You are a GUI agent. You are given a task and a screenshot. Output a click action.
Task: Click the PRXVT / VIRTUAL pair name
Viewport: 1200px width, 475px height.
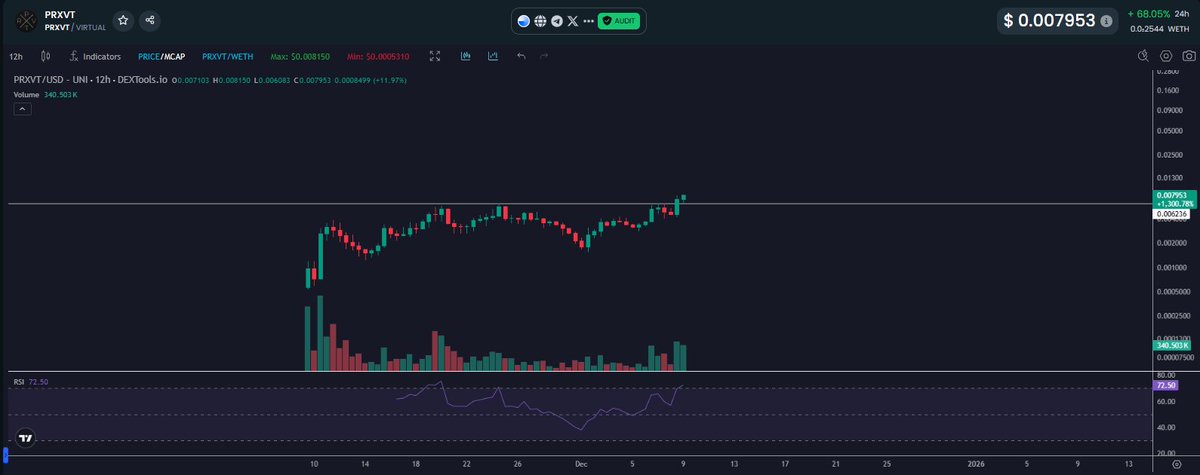click(74, 28)
